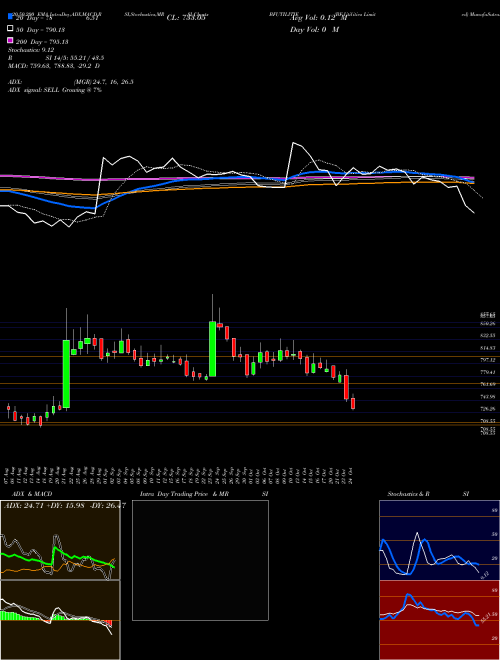Click the 779.41 price level label

pyautogui.click(x=488, y=372)
